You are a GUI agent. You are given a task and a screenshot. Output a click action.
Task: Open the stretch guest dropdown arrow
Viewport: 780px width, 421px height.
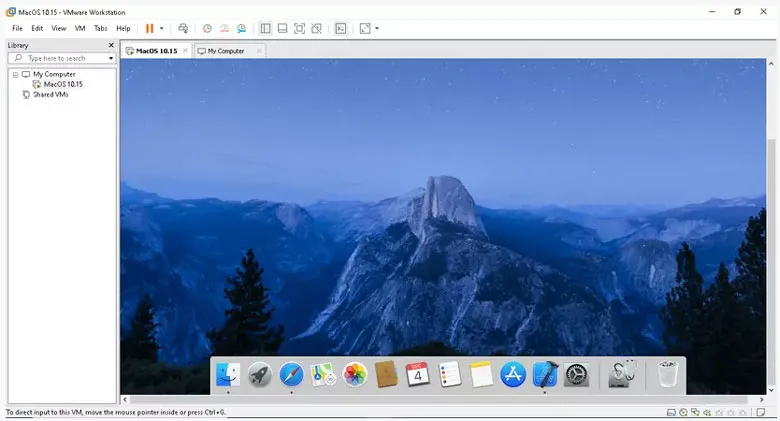pos(377,28)
